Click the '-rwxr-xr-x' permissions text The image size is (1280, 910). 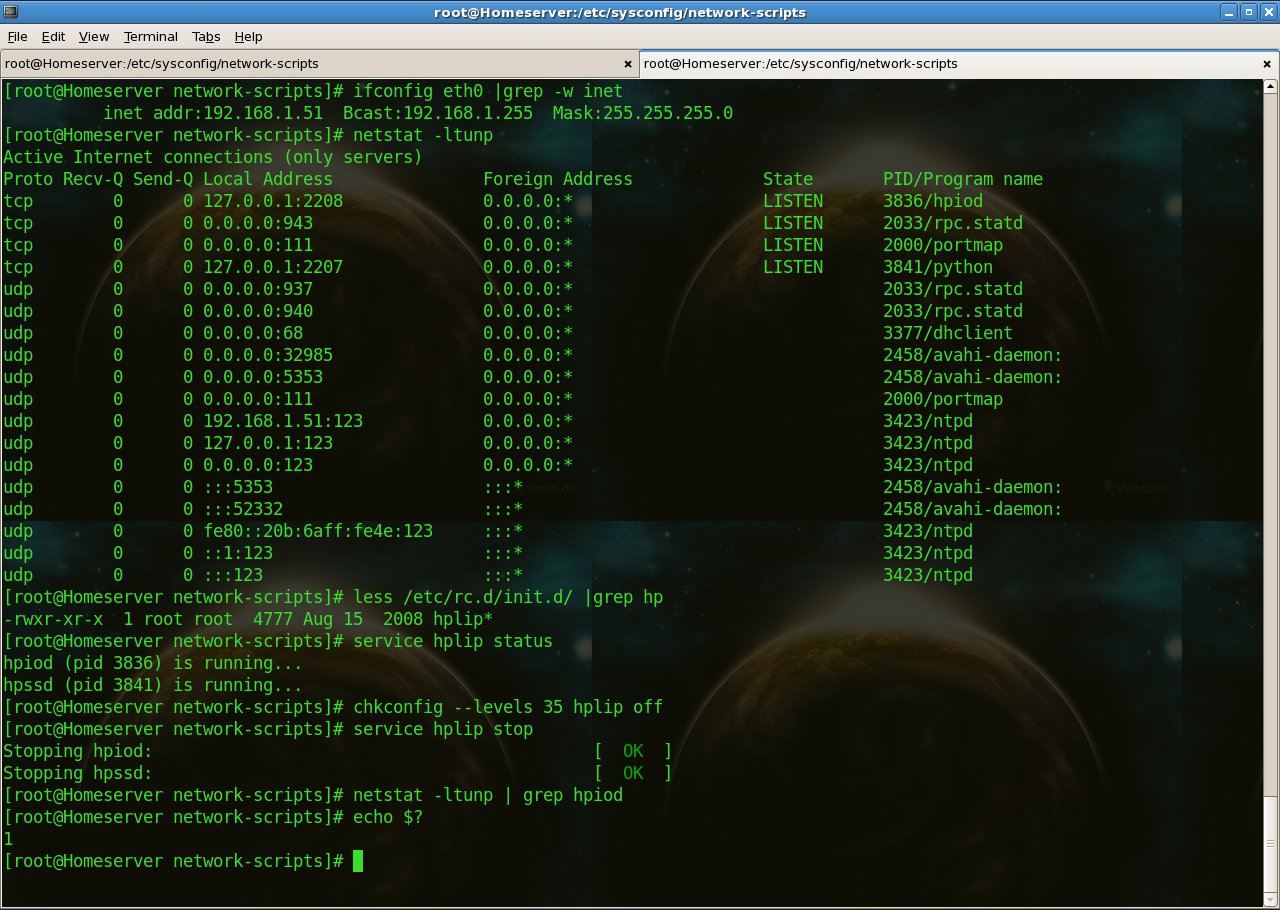click(x=53, y=619)
